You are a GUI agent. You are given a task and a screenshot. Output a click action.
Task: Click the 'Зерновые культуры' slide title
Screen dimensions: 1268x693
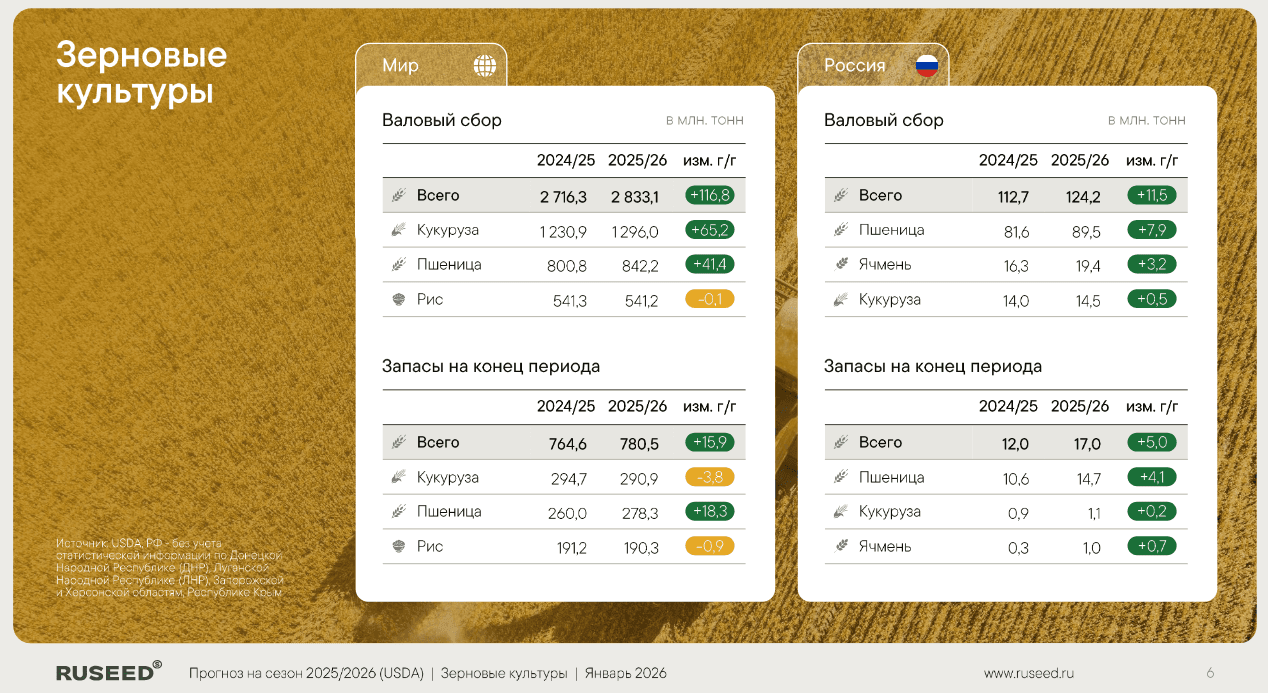click(x=141, y=72)
